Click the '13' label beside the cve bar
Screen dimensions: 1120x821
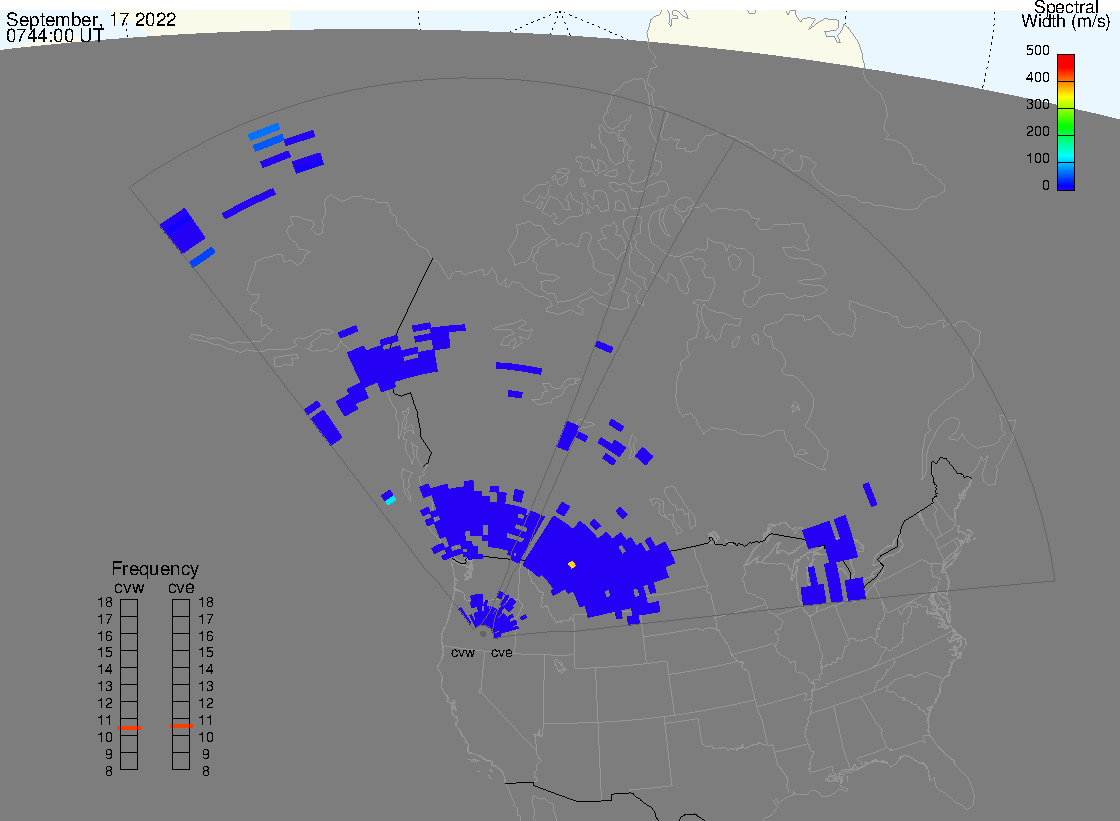point(206,687)
